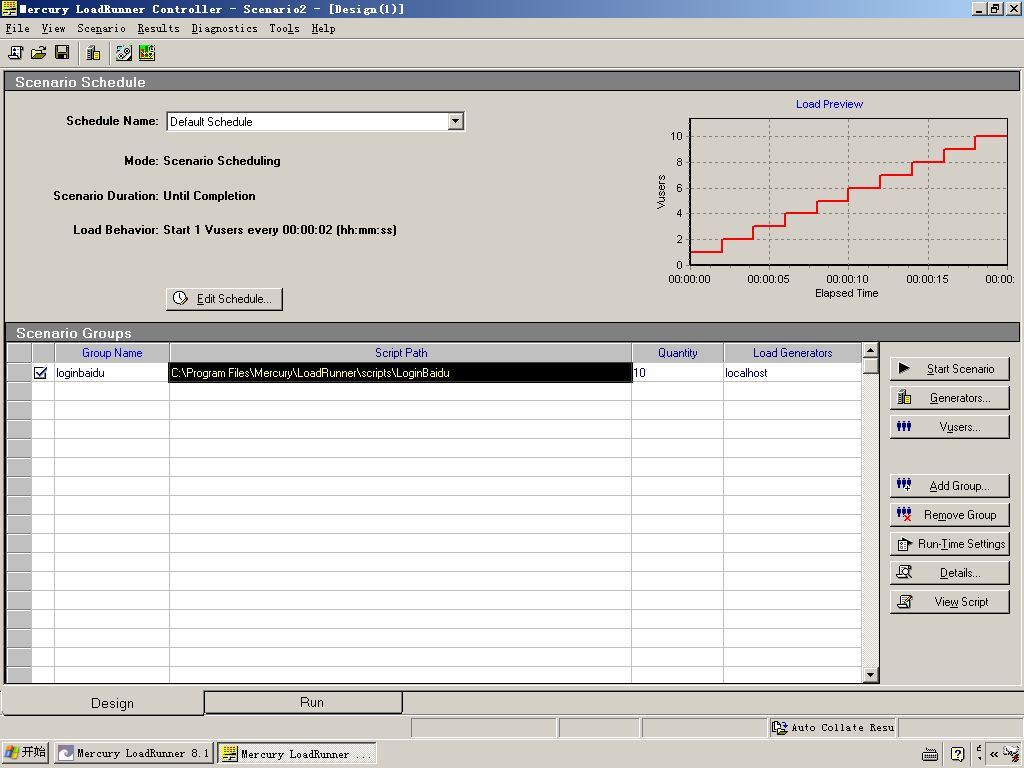Select the LoginBaidu script path cell
Image resolution: width=1024 pixels, height=768 pixels.
point(400,373)
